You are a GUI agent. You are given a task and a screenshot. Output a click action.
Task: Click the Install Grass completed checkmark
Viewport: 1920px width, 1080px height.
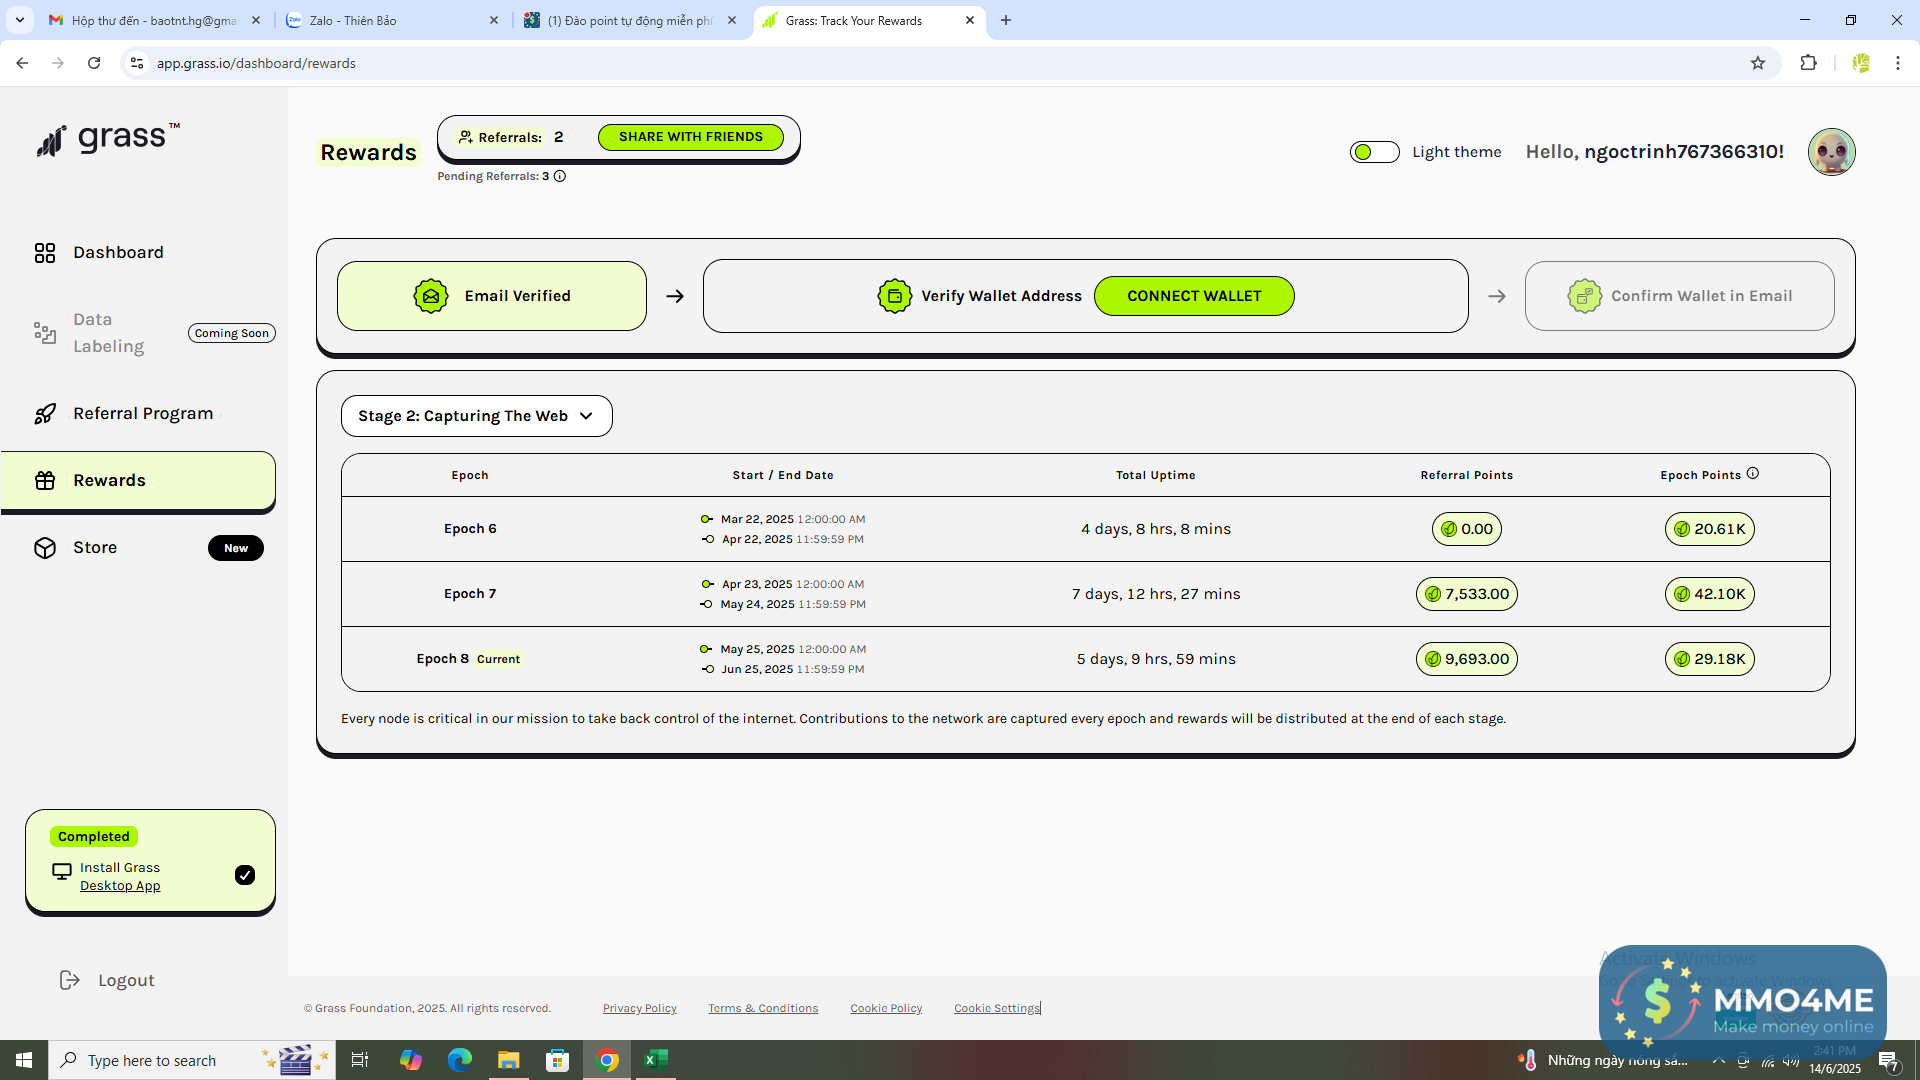(245, 875)
